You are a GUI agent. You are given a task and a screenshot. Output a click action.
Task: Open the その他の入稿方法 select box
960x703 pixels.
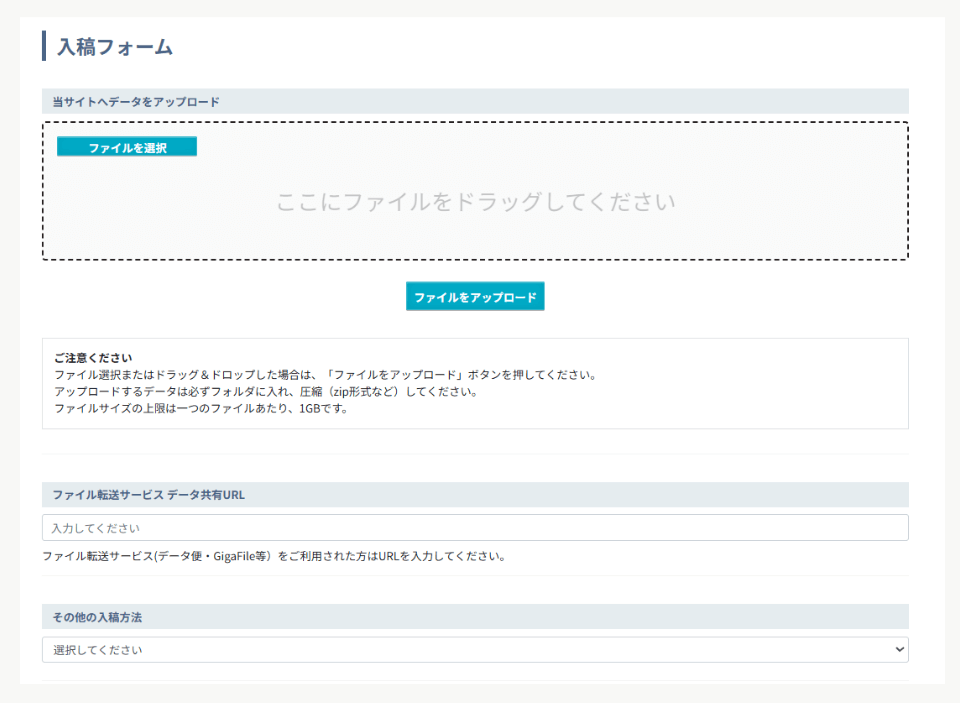[475, 650]
